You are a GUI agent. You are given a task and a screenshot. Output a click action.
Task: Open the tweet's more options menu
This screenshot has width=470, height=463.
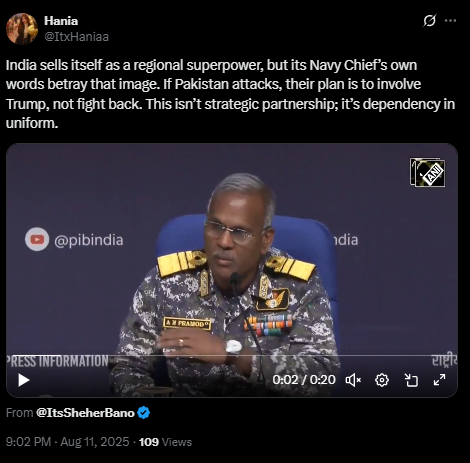tap(450, 21)
